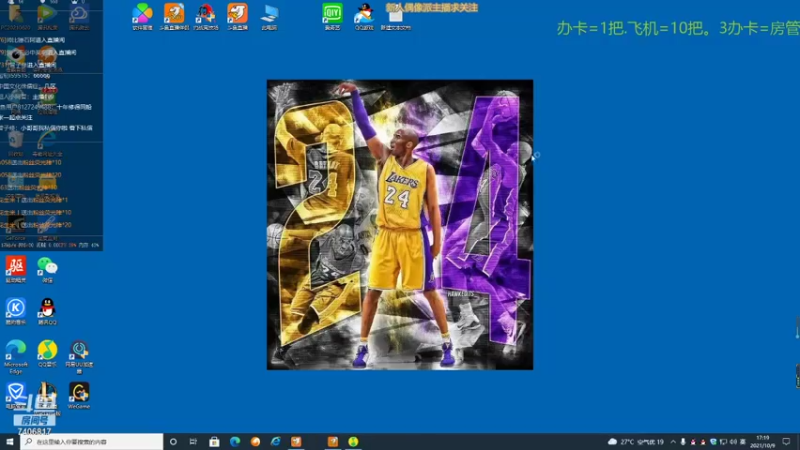Click the Kobe Bryant 24 poster image
800x450 pixels.
coord(400,224)
